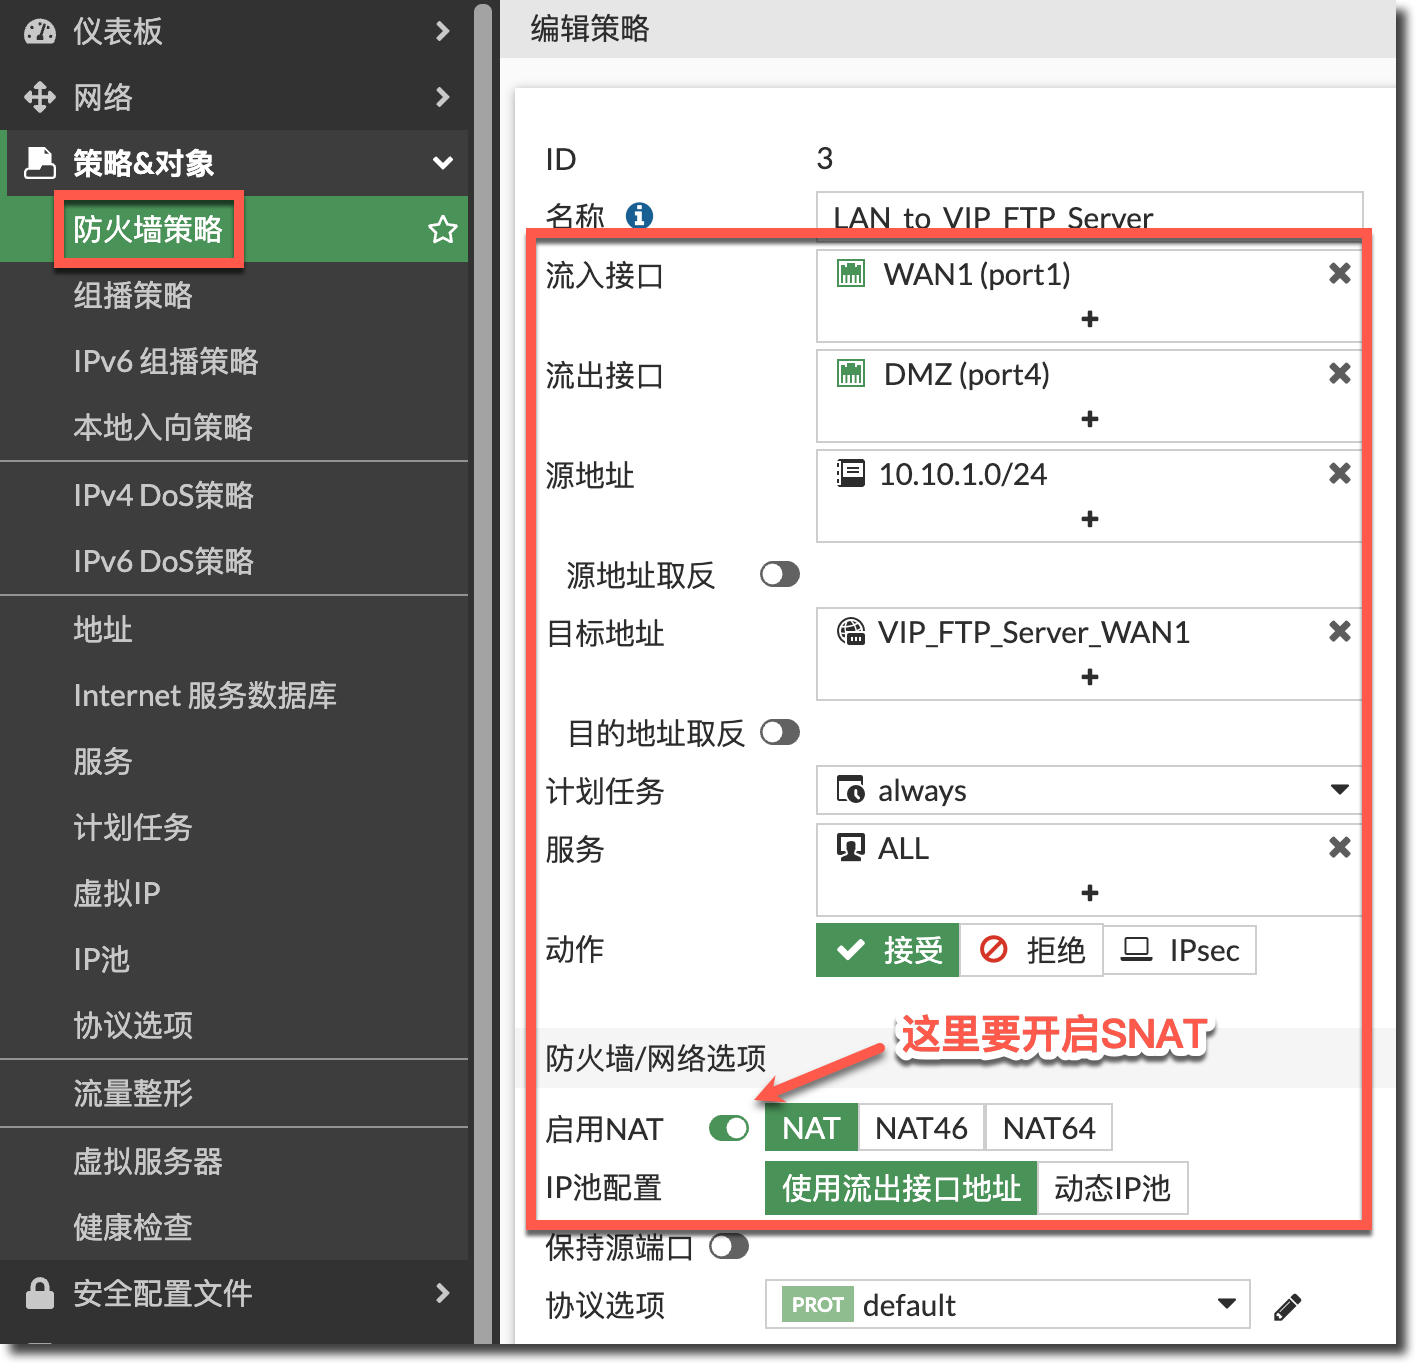The width and height of the screenshot is (1416, 1364).
Task: Open the 协议选项 default dropdown
Action: coord(1007,1305)
